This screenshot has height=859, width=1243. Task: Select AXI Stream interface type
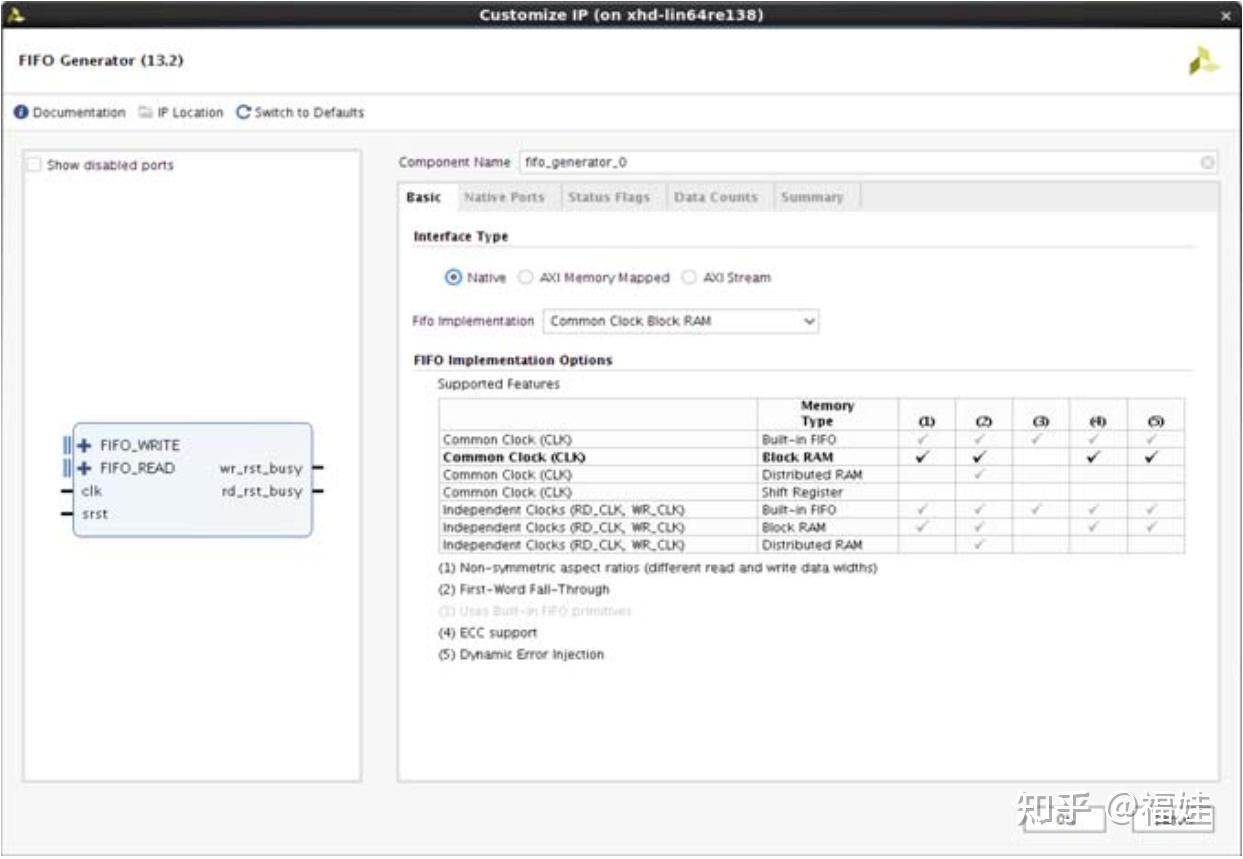point(689,278)
